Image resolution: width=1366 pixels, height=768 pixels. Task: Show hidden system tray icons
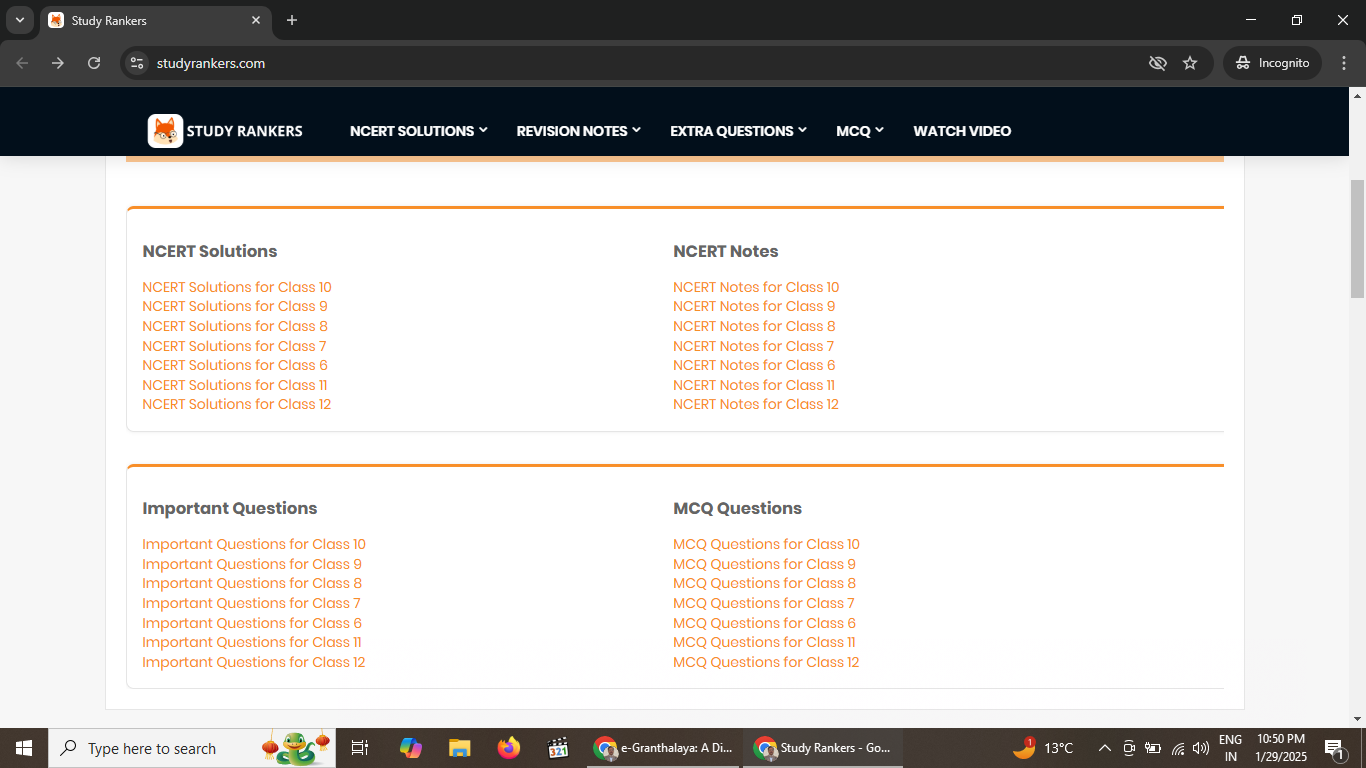(x=1105, y=748)
